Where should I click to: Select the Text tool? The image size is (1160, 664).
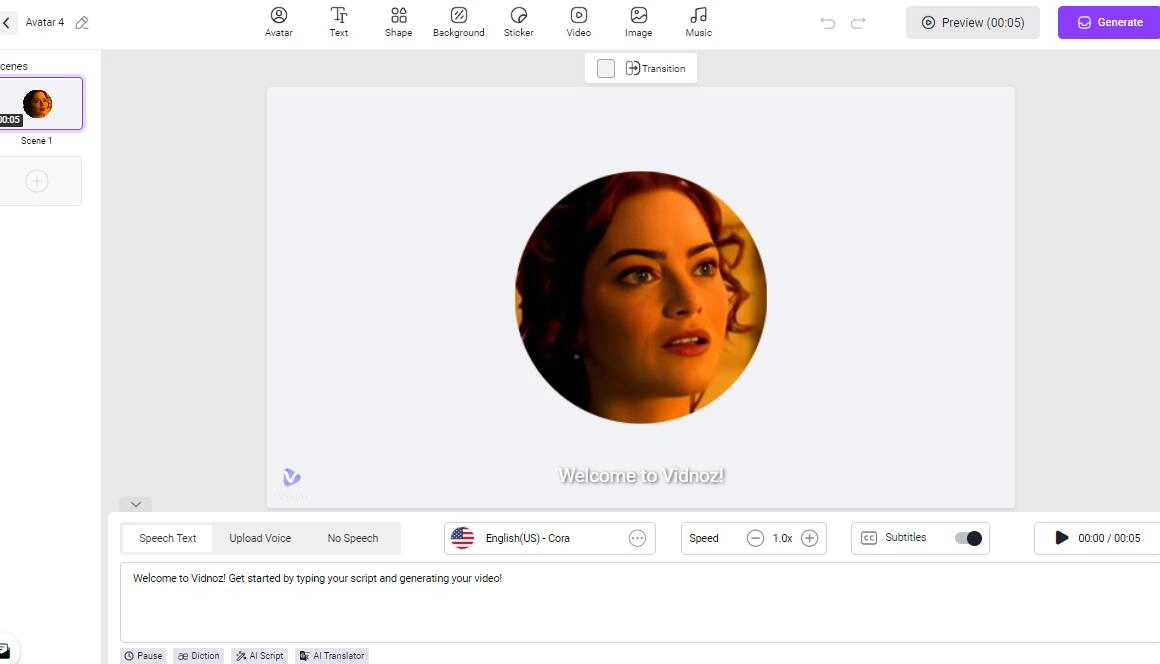point(339,22)
